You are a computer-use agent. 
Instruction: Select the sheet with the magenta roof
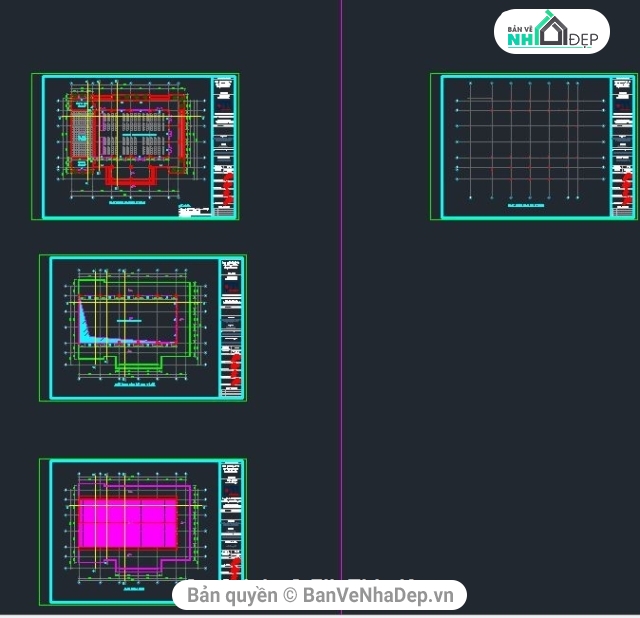143,531
